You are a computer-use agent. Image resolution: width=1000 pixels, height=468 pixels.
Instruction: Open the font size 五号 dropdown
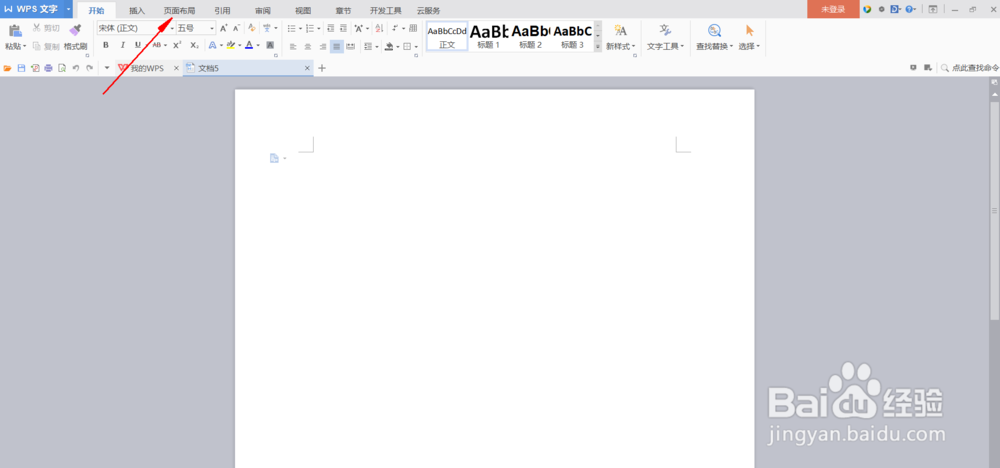click(212, 28)
